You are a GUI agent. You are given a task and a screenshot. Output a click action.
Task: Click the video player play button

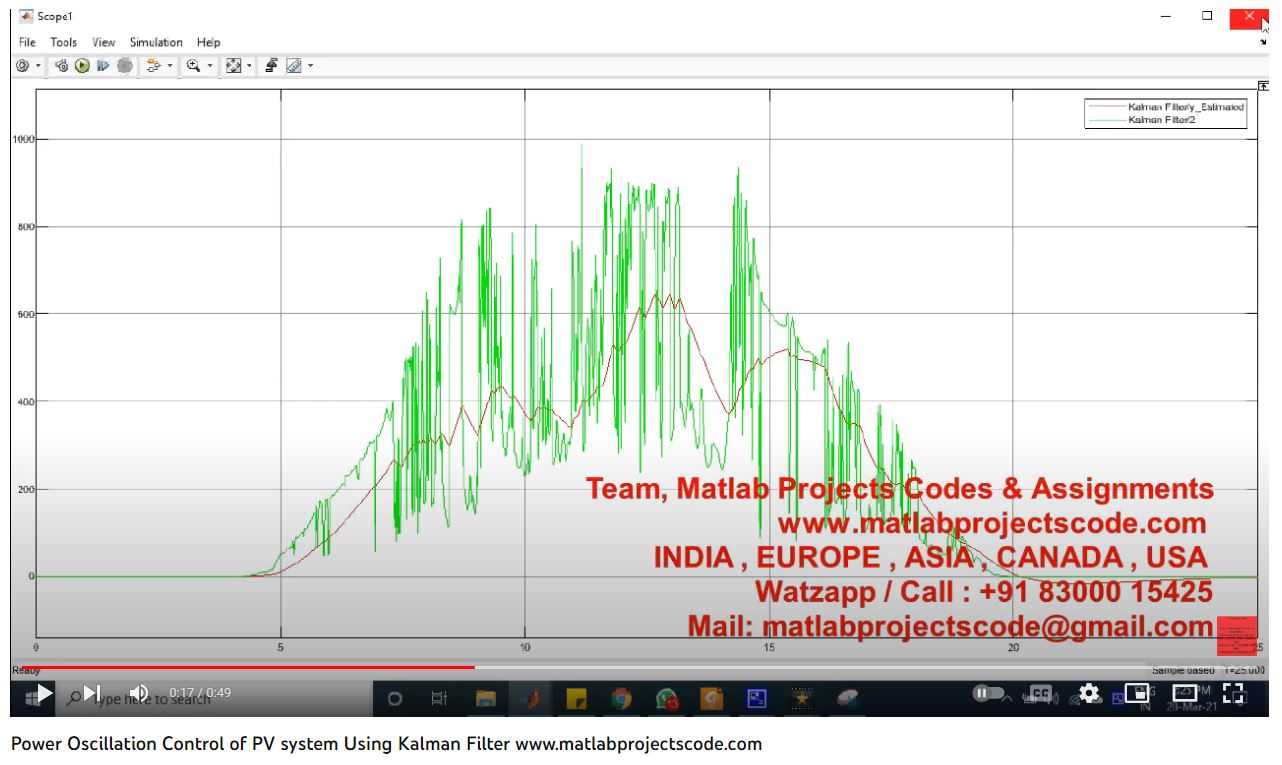(x=44, y=692)
